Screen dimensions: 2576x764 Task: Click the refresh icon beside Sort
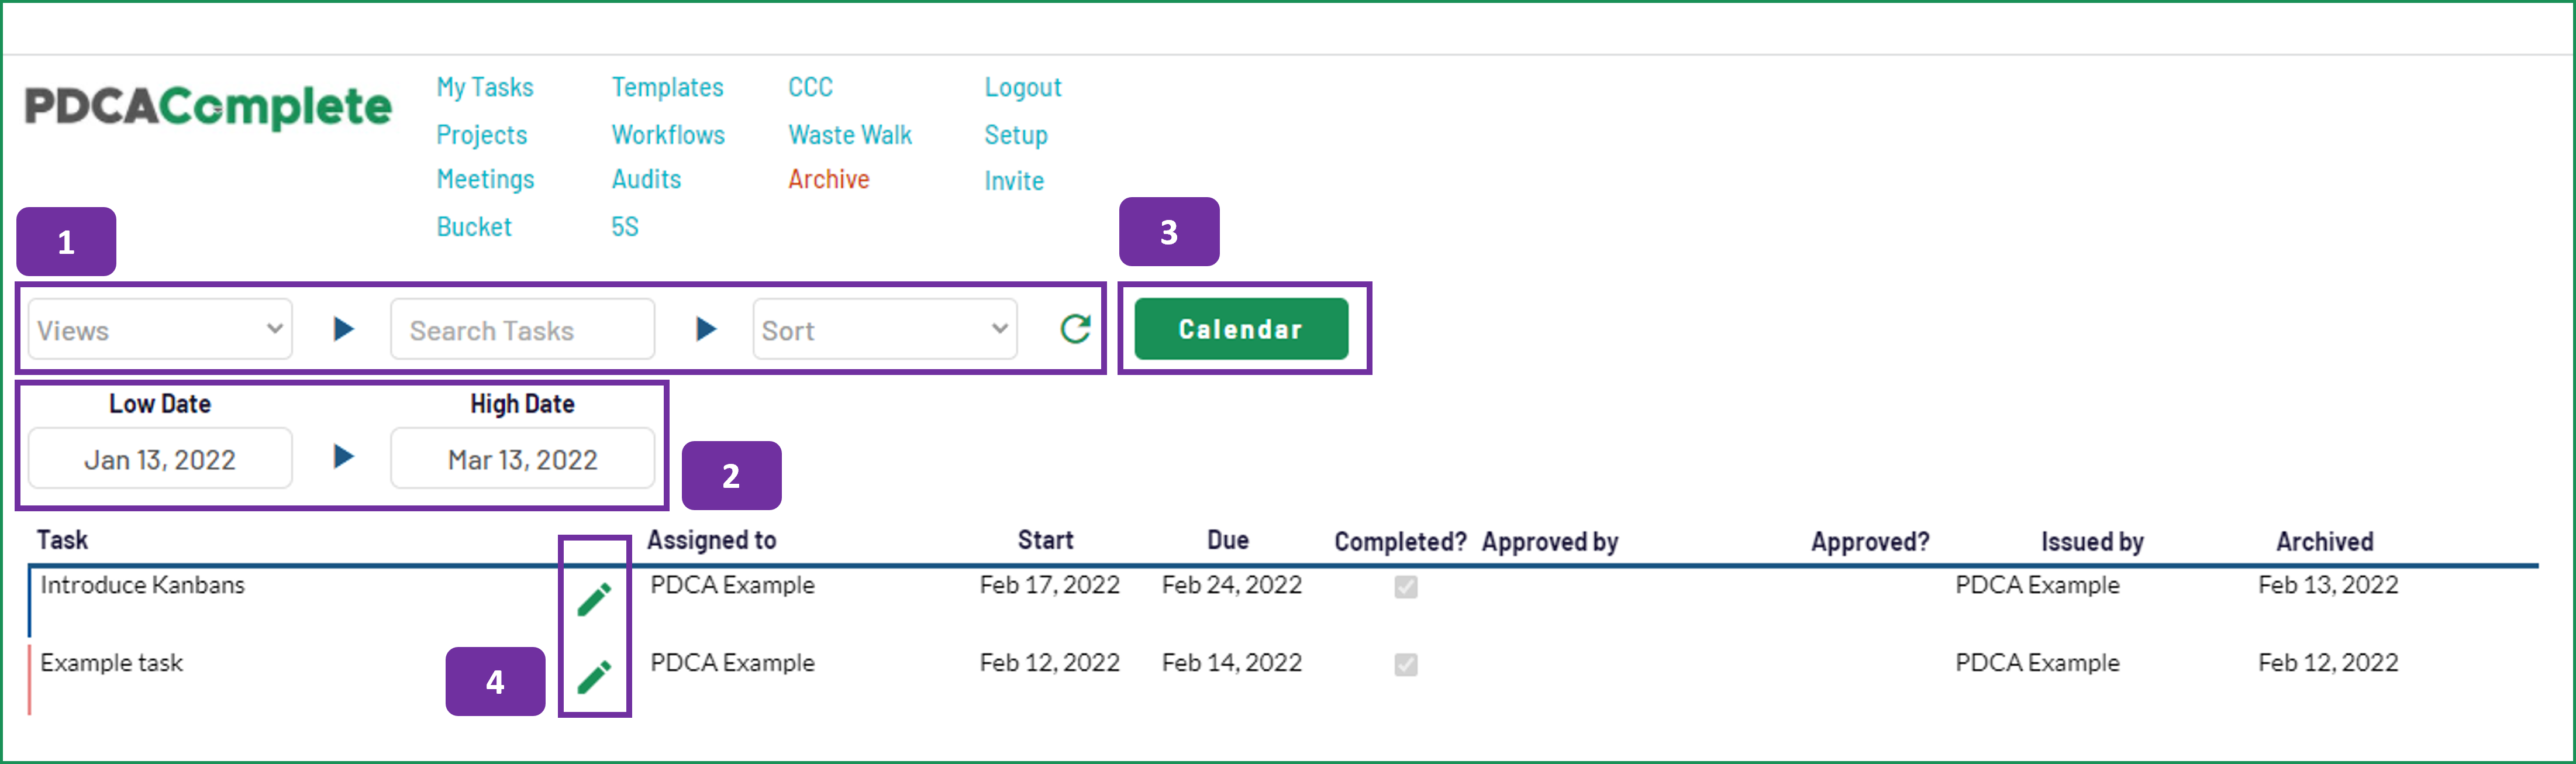(1075, 329)
